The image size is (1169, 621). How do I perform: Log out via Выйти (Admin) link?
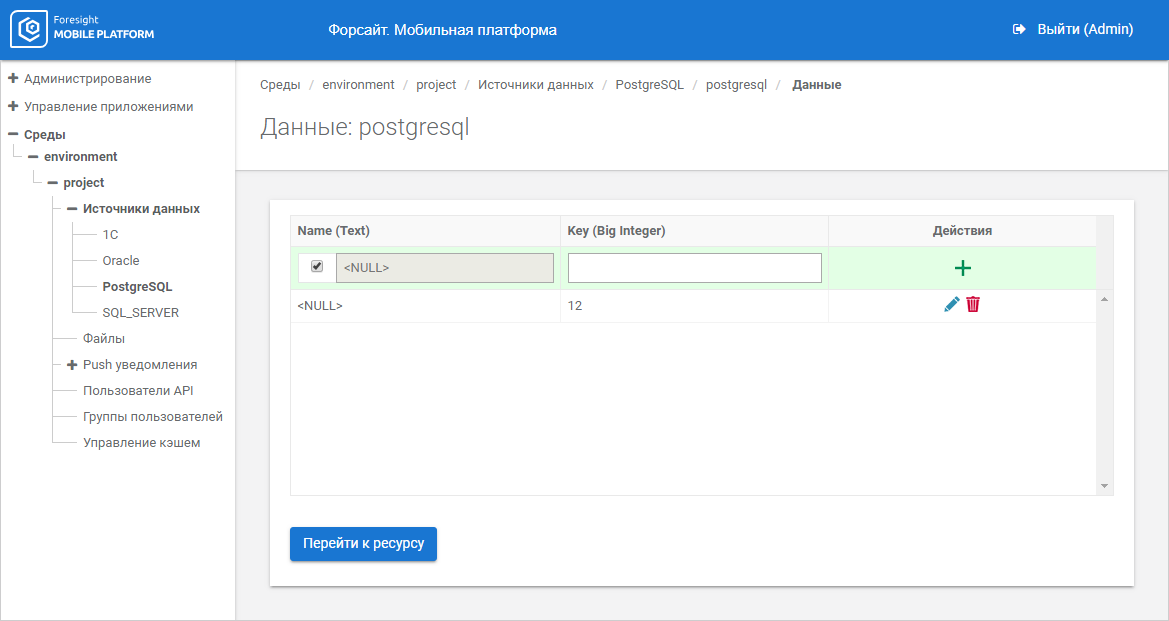pos(1084,30)
